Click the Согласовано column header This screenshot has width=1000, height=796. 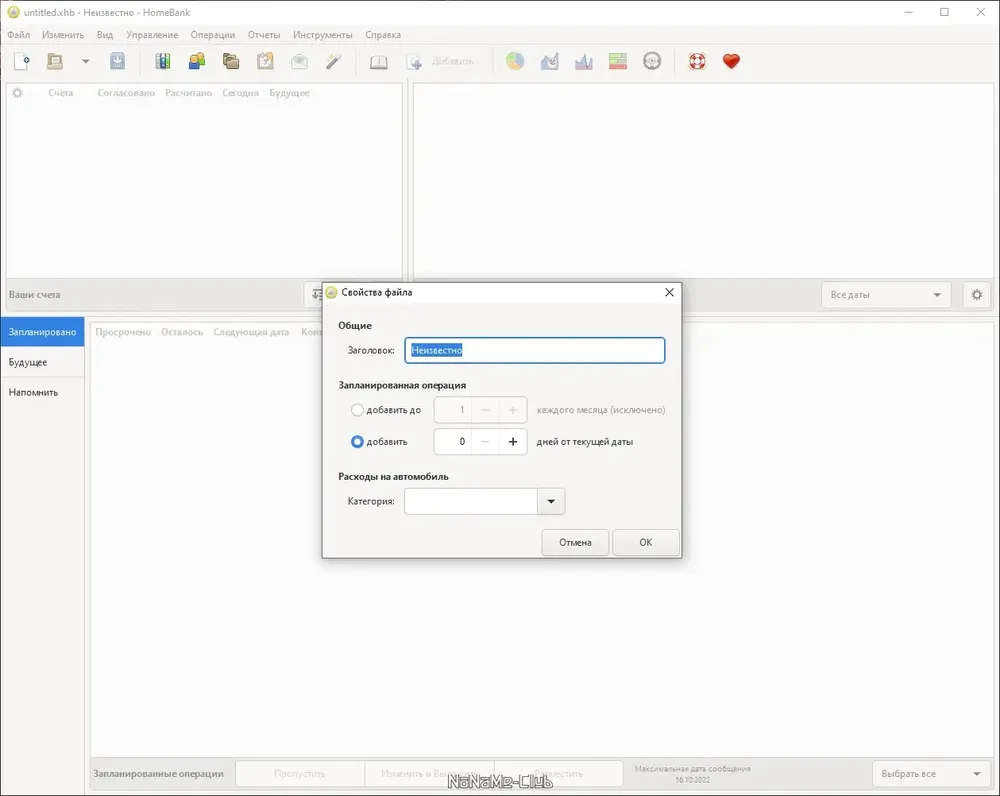(126, 93)
